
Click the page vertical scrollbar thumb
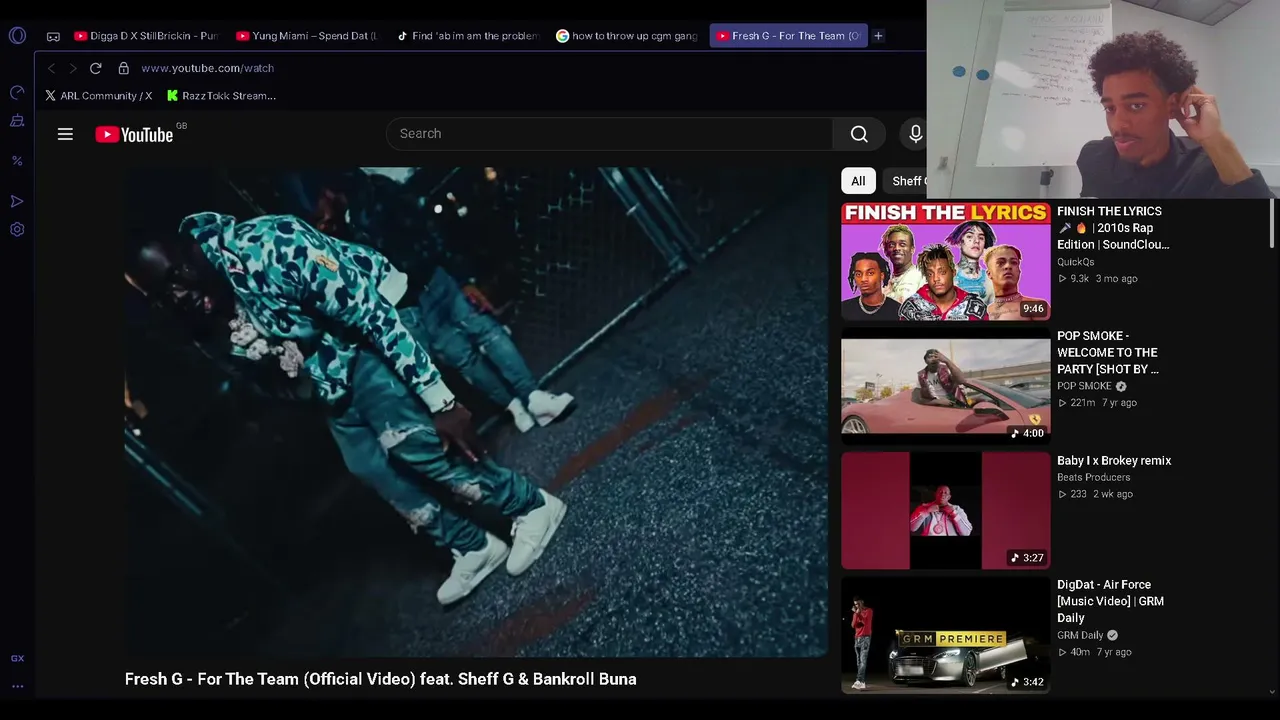(1272, 222)
